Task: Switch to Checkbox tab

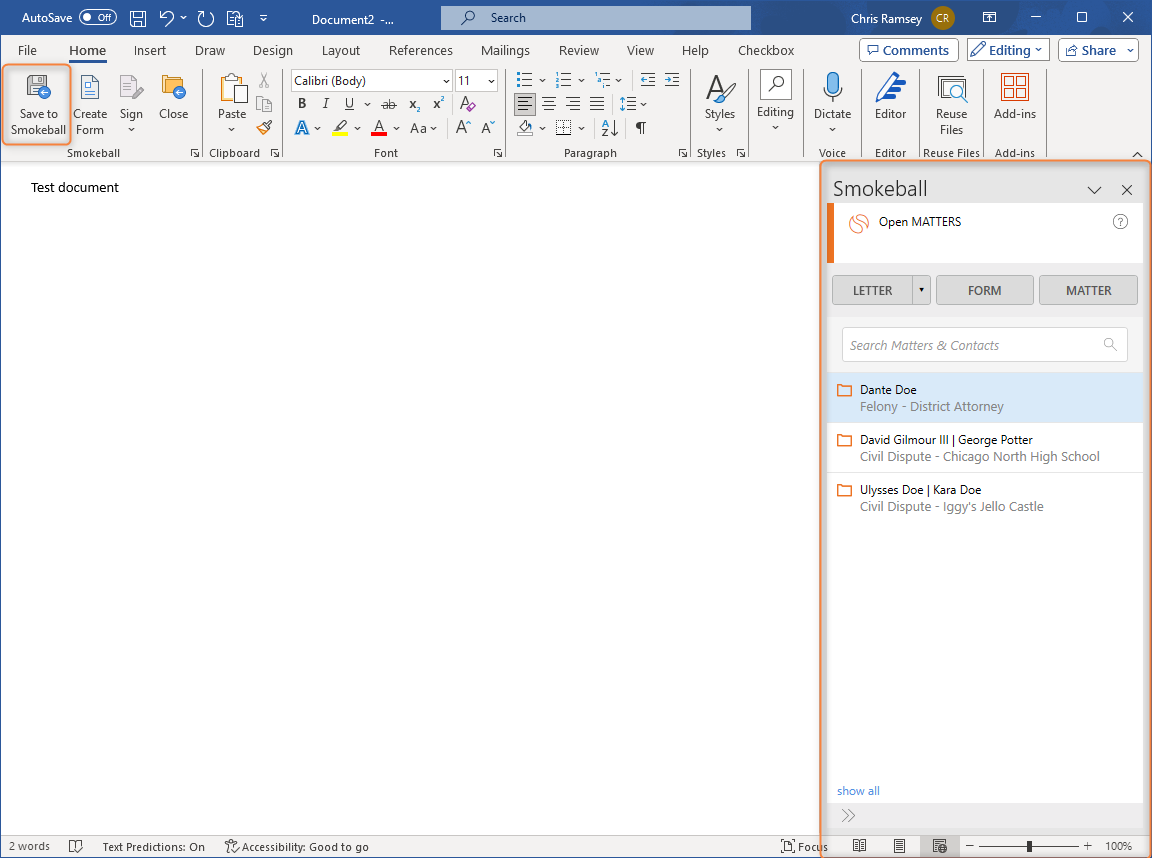Action: pos(766,50)
